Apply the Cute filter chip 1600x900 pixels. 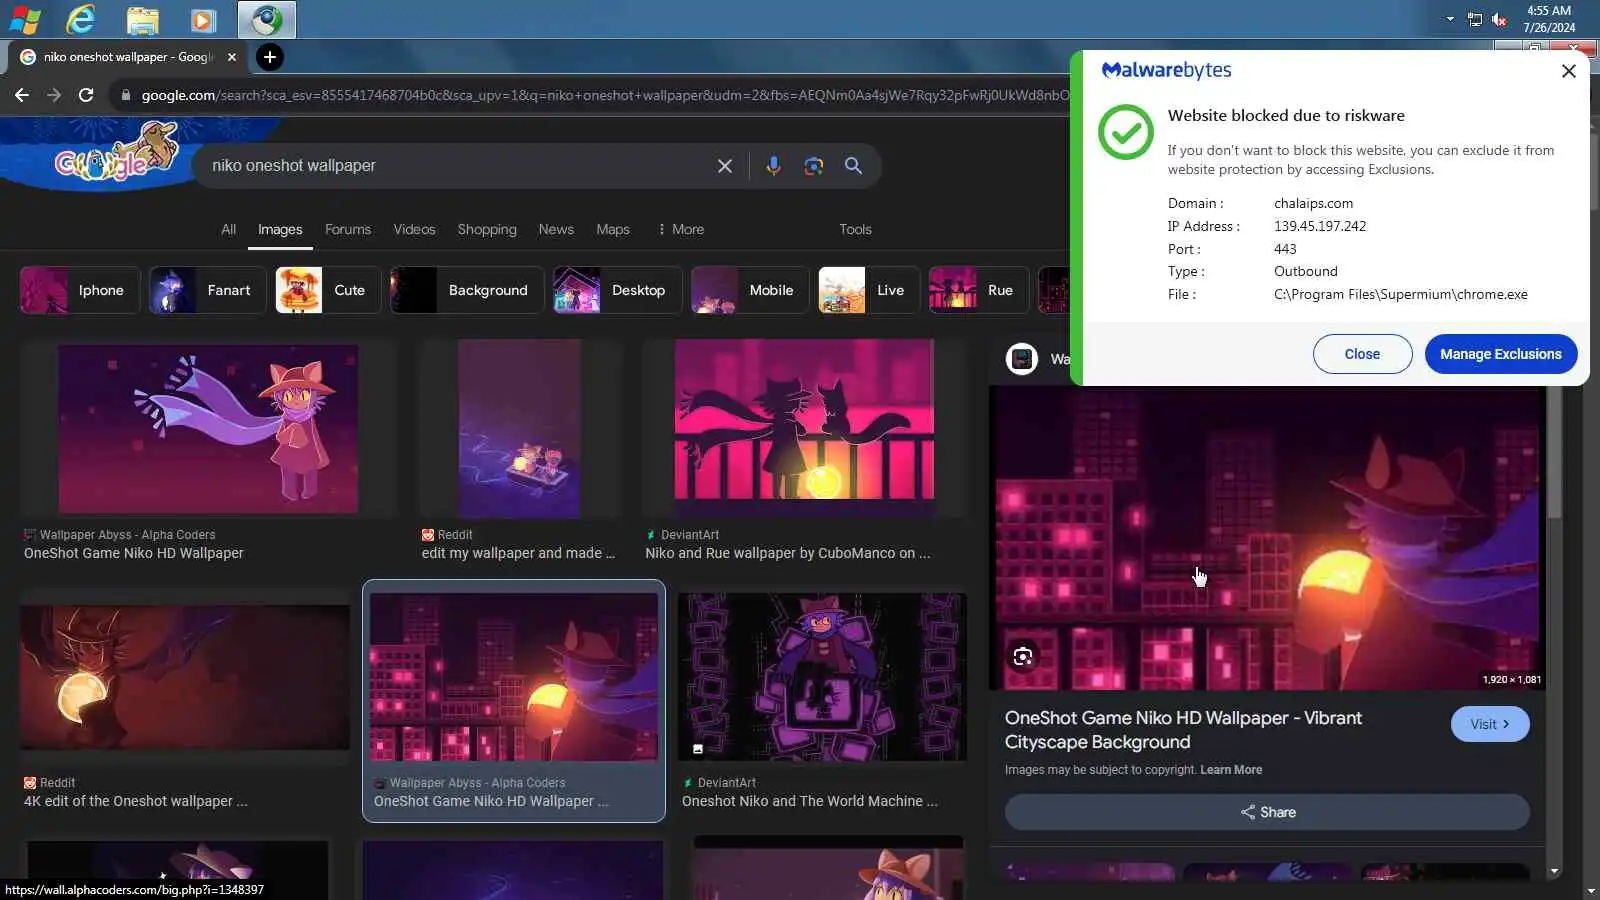coord(328,290)
